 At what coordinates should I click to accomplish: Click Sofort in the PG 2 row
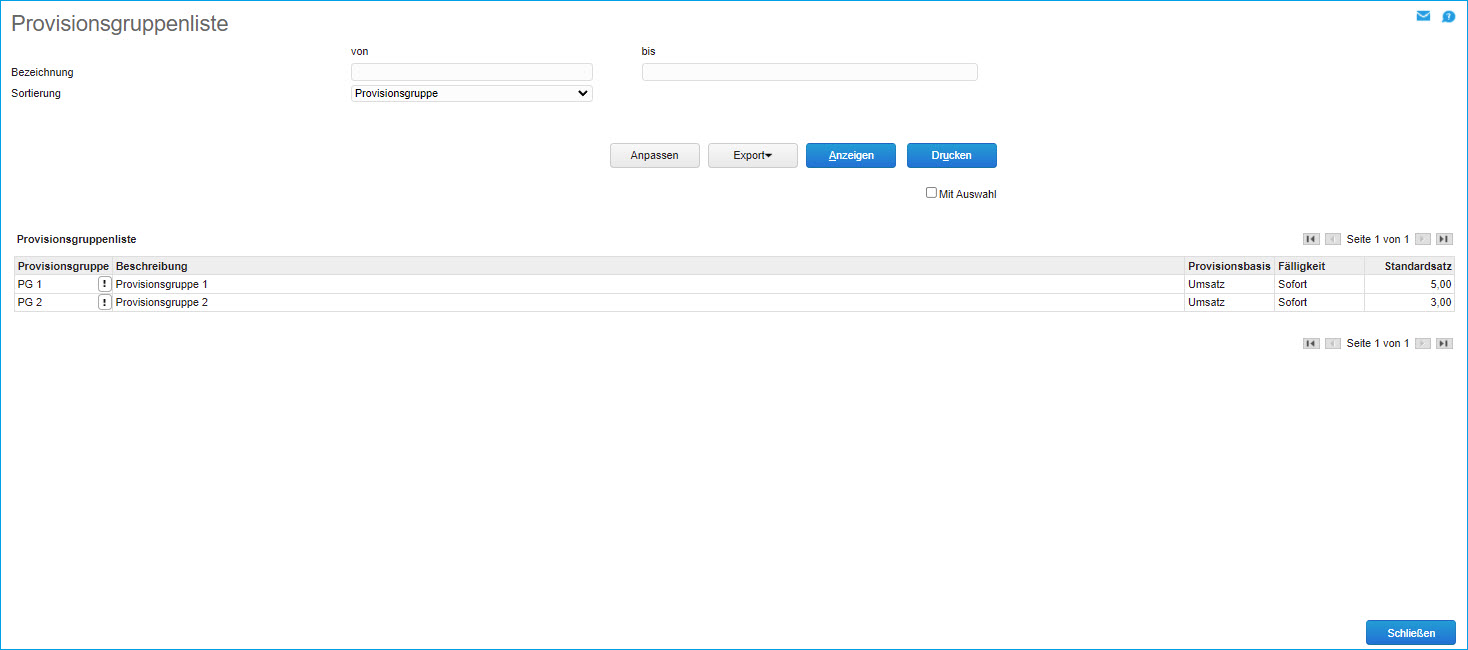(1293, 302)
